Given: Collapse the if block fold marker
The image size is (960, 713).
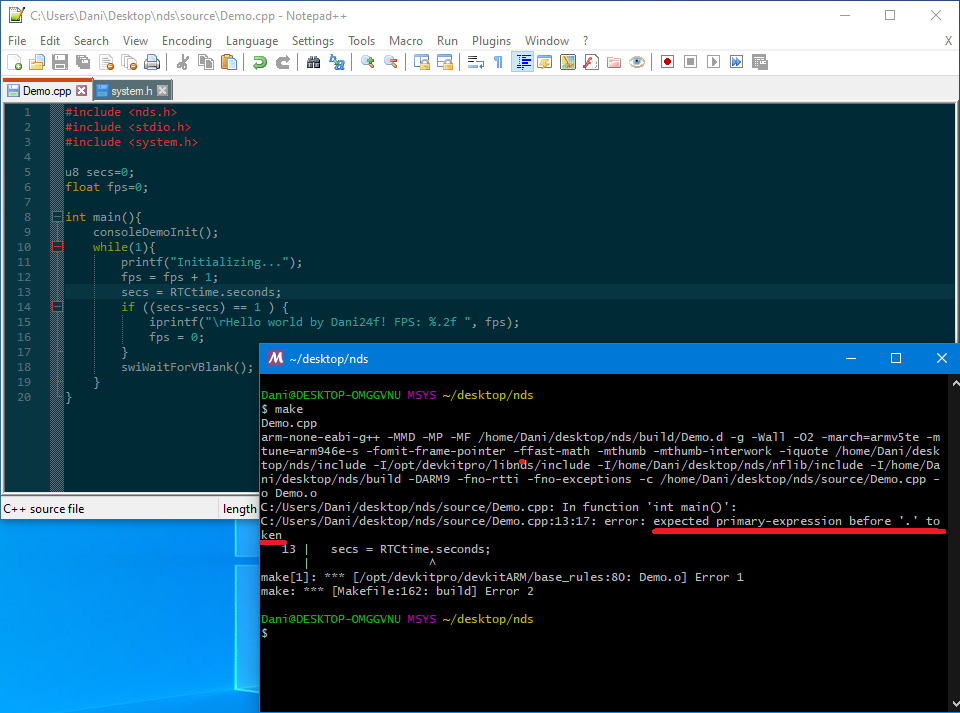Looking at the screenshot, I should pos(57,307).
